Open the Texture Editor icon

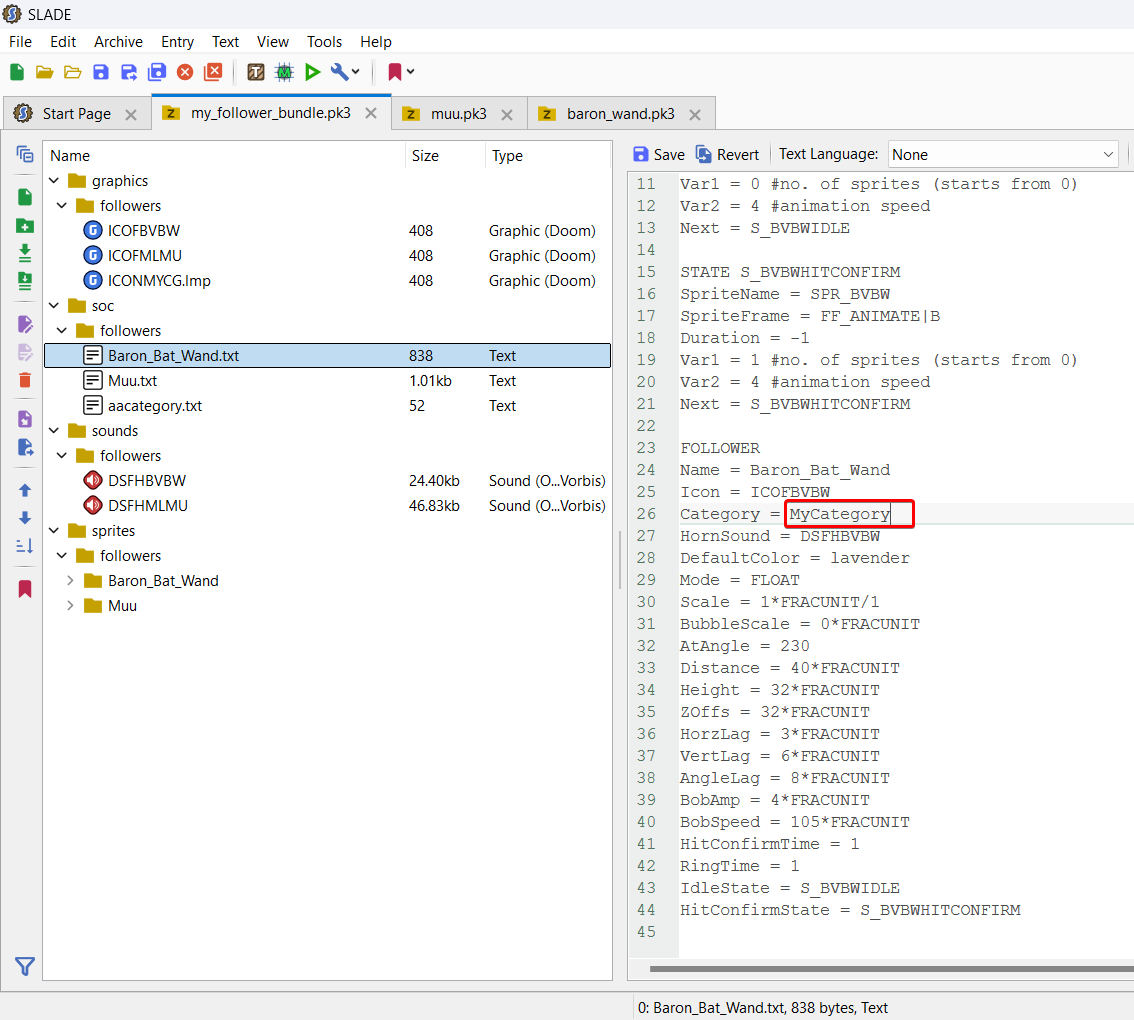coord(255,72)
